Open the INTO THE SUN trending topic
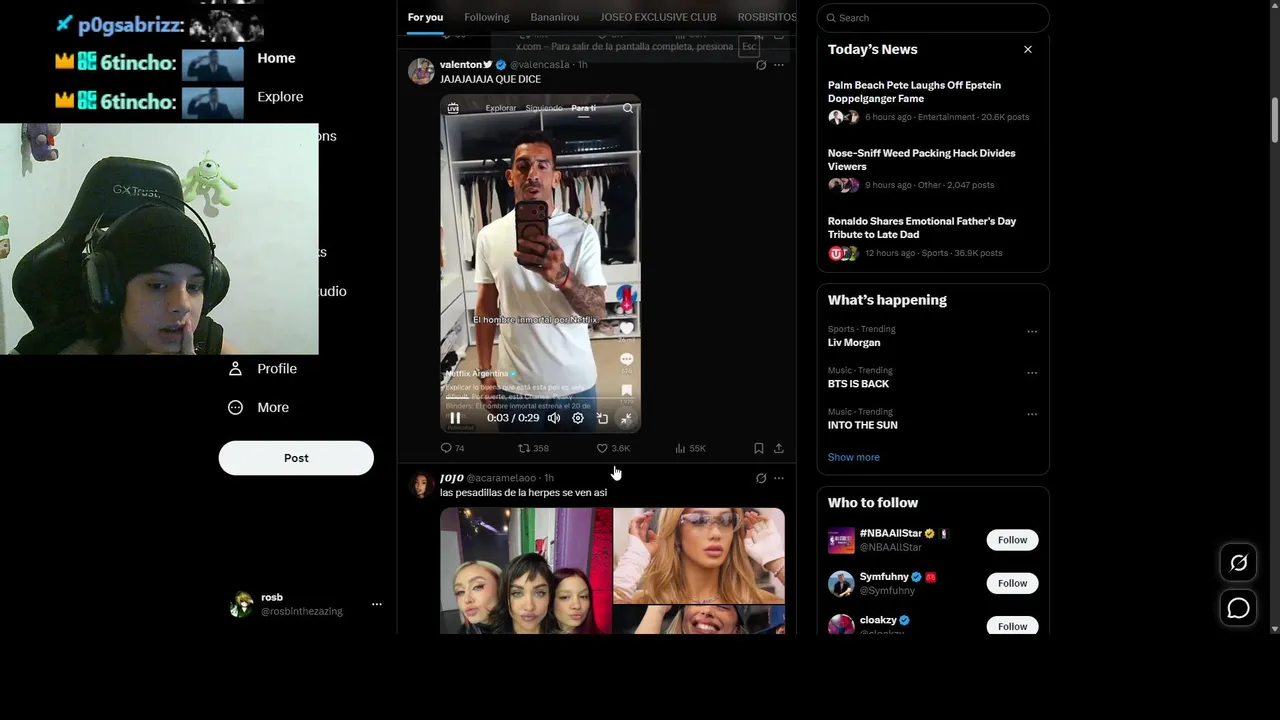 (x=862, y=425)
